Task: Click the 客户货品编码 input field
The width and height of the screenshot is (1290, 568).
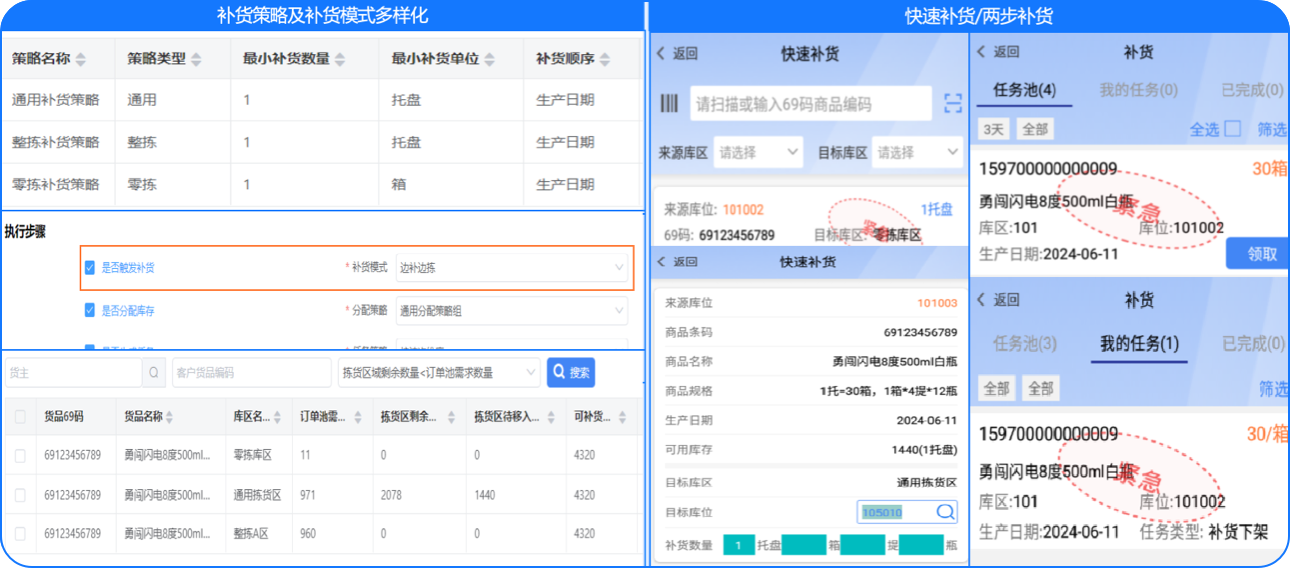Action: click(250, 373)
